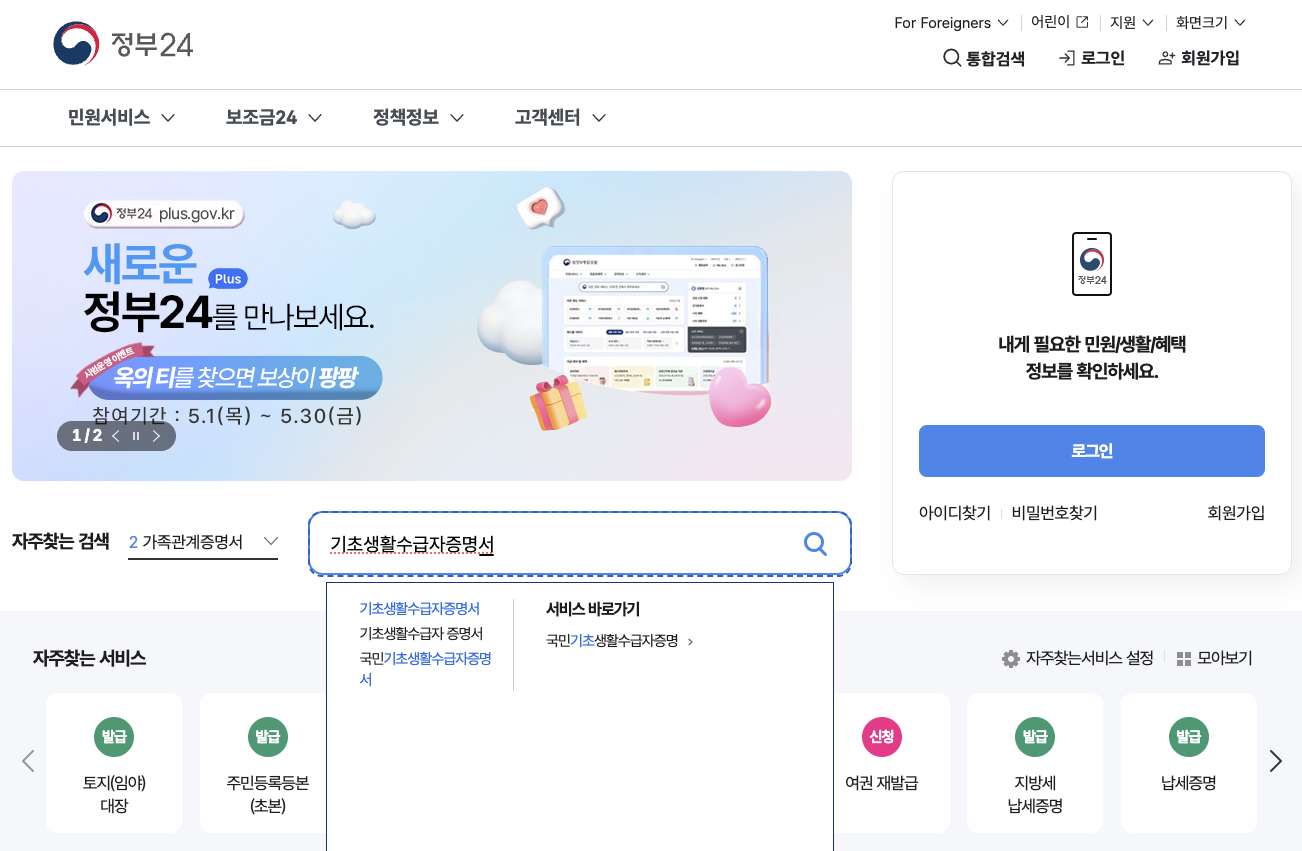Open 통합검색 magnifier search
This screenshot has width=1302, height=851.
(984, 58)
